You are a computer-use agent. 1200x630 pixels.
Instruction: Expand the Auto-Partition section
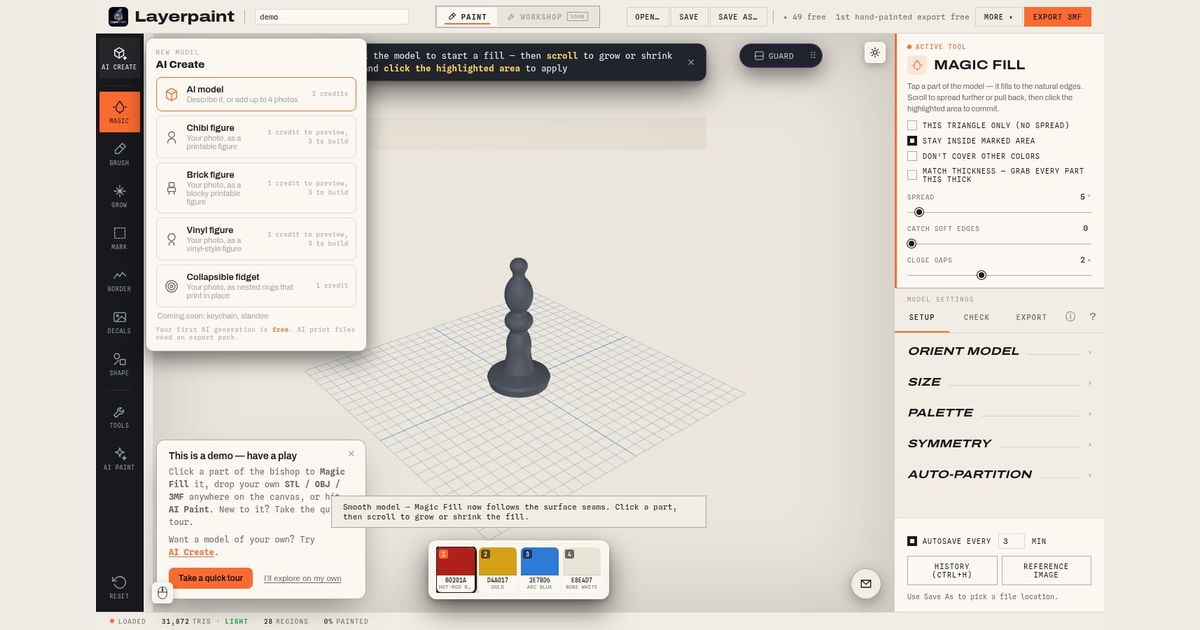point(999,475)
